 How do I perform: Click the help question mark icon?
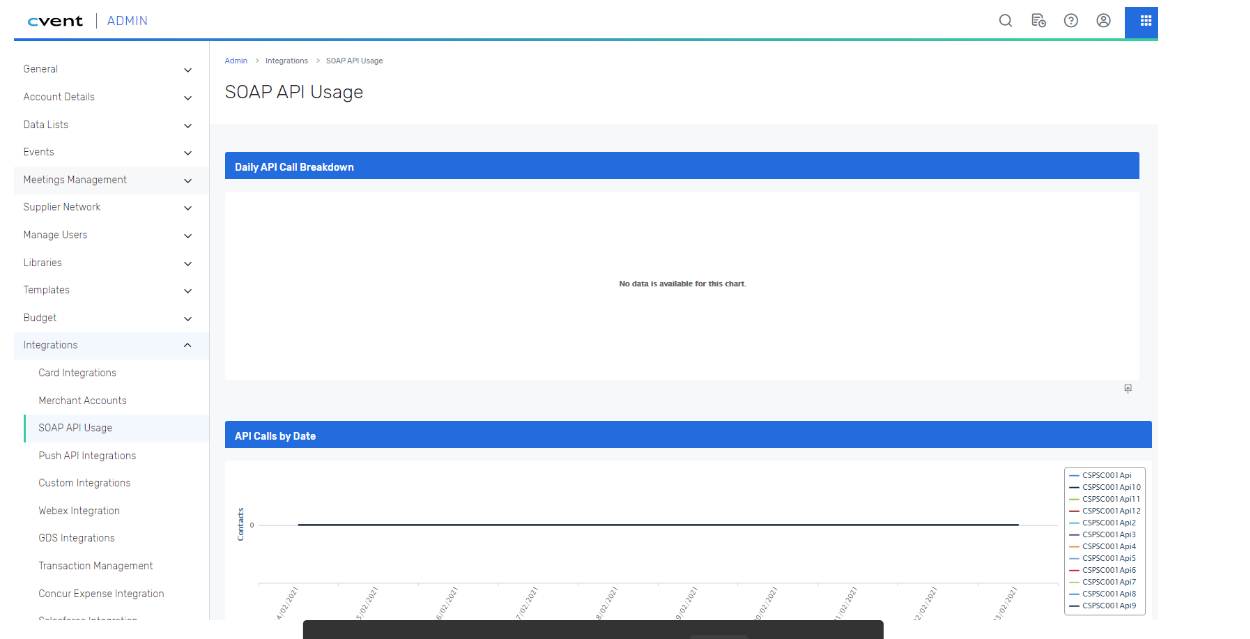[1071, 20]
